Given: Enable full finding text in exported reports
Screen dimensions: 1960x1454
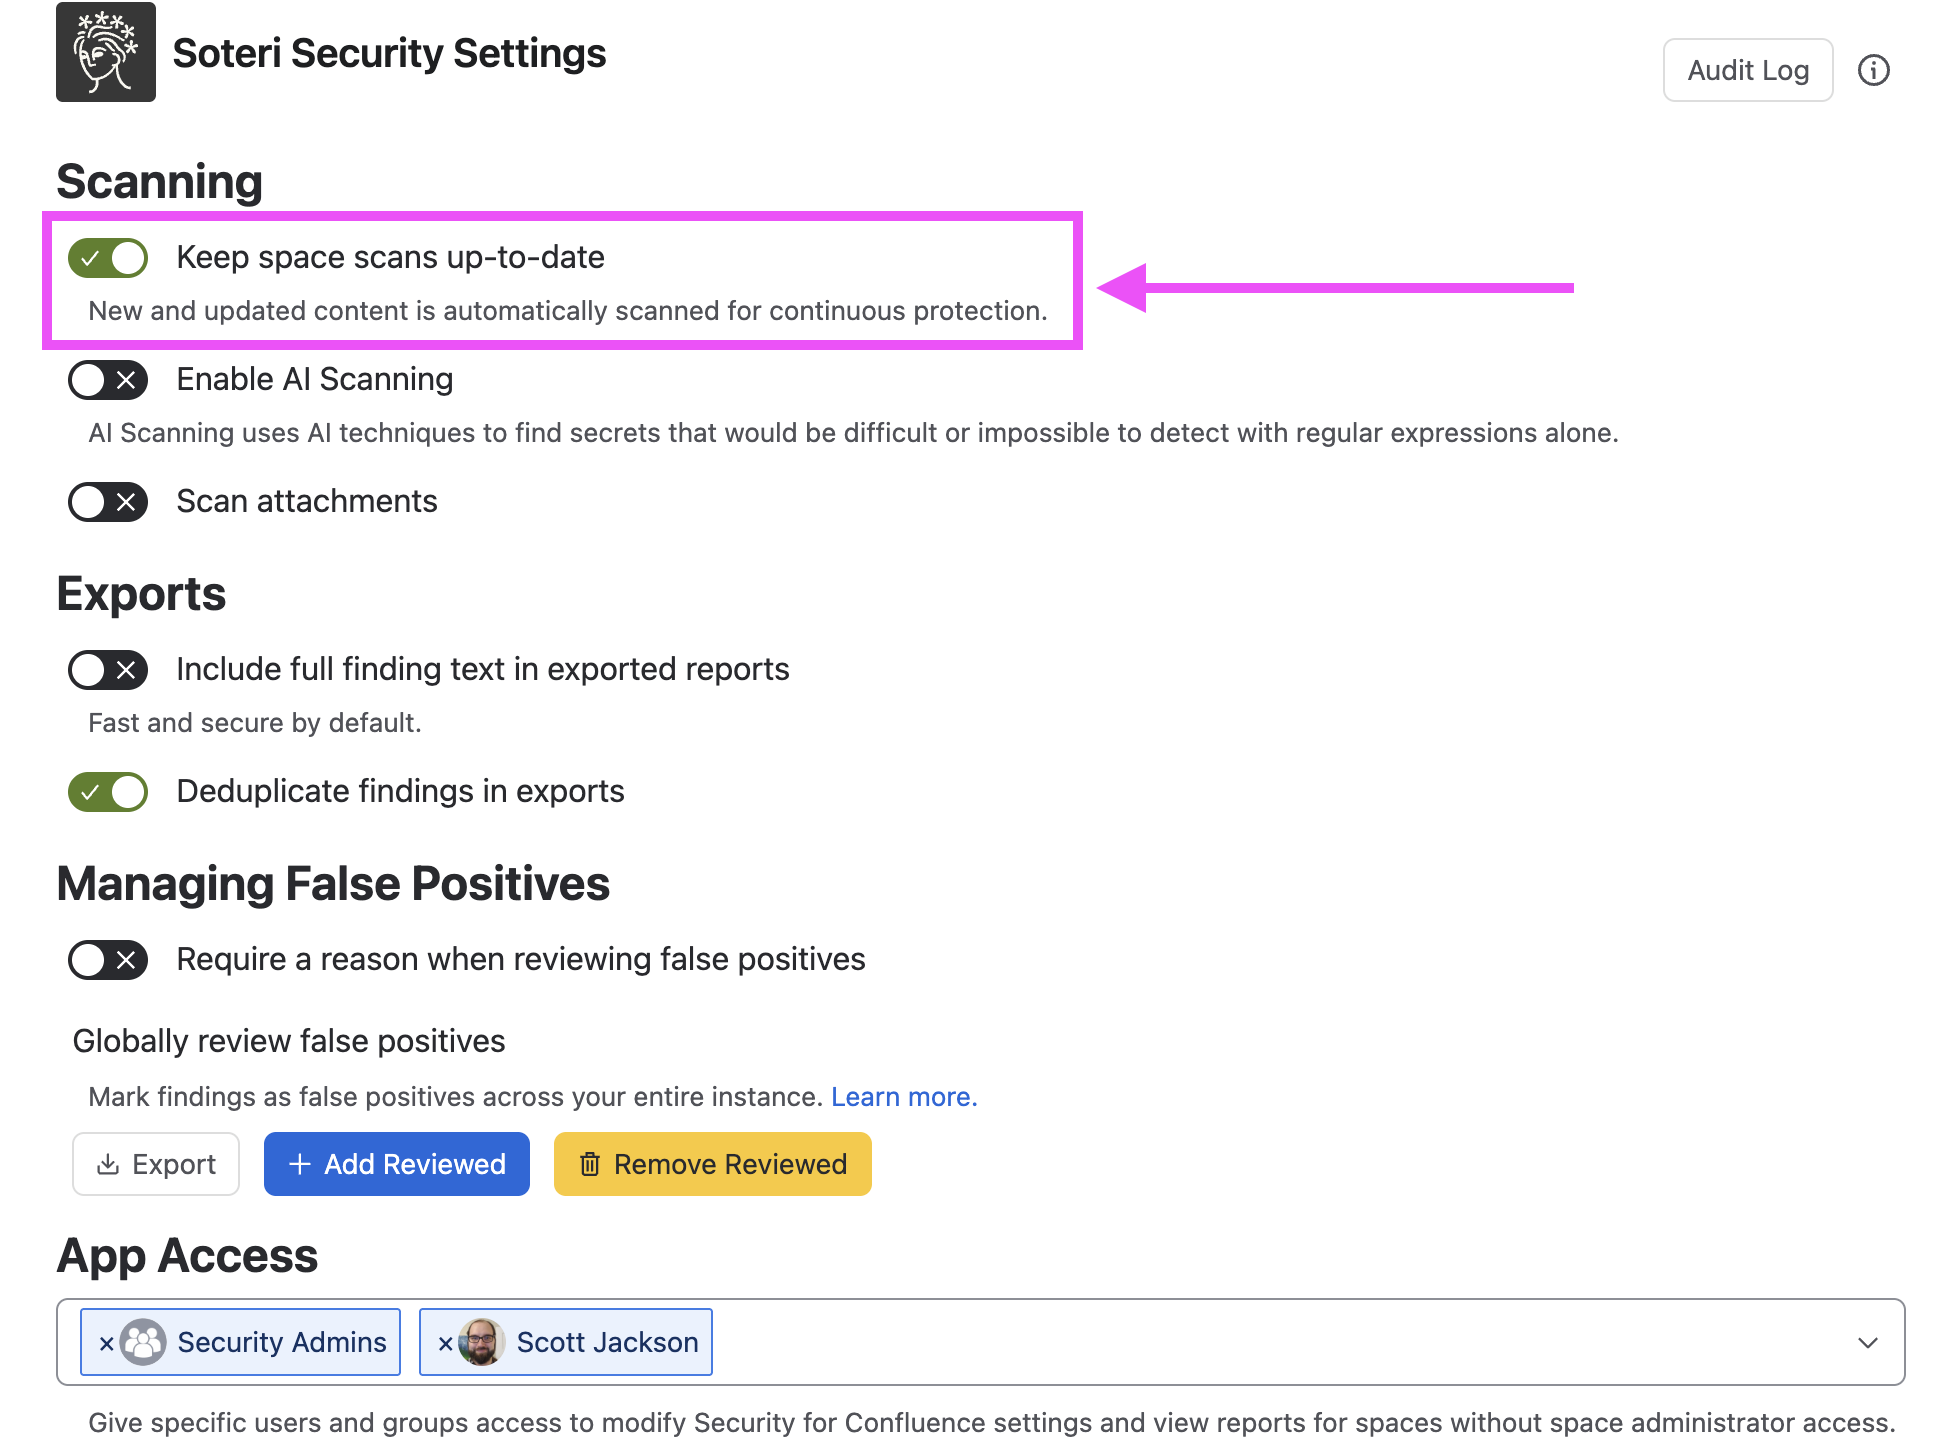Looking at the screenshot, I should pos(108,670).
